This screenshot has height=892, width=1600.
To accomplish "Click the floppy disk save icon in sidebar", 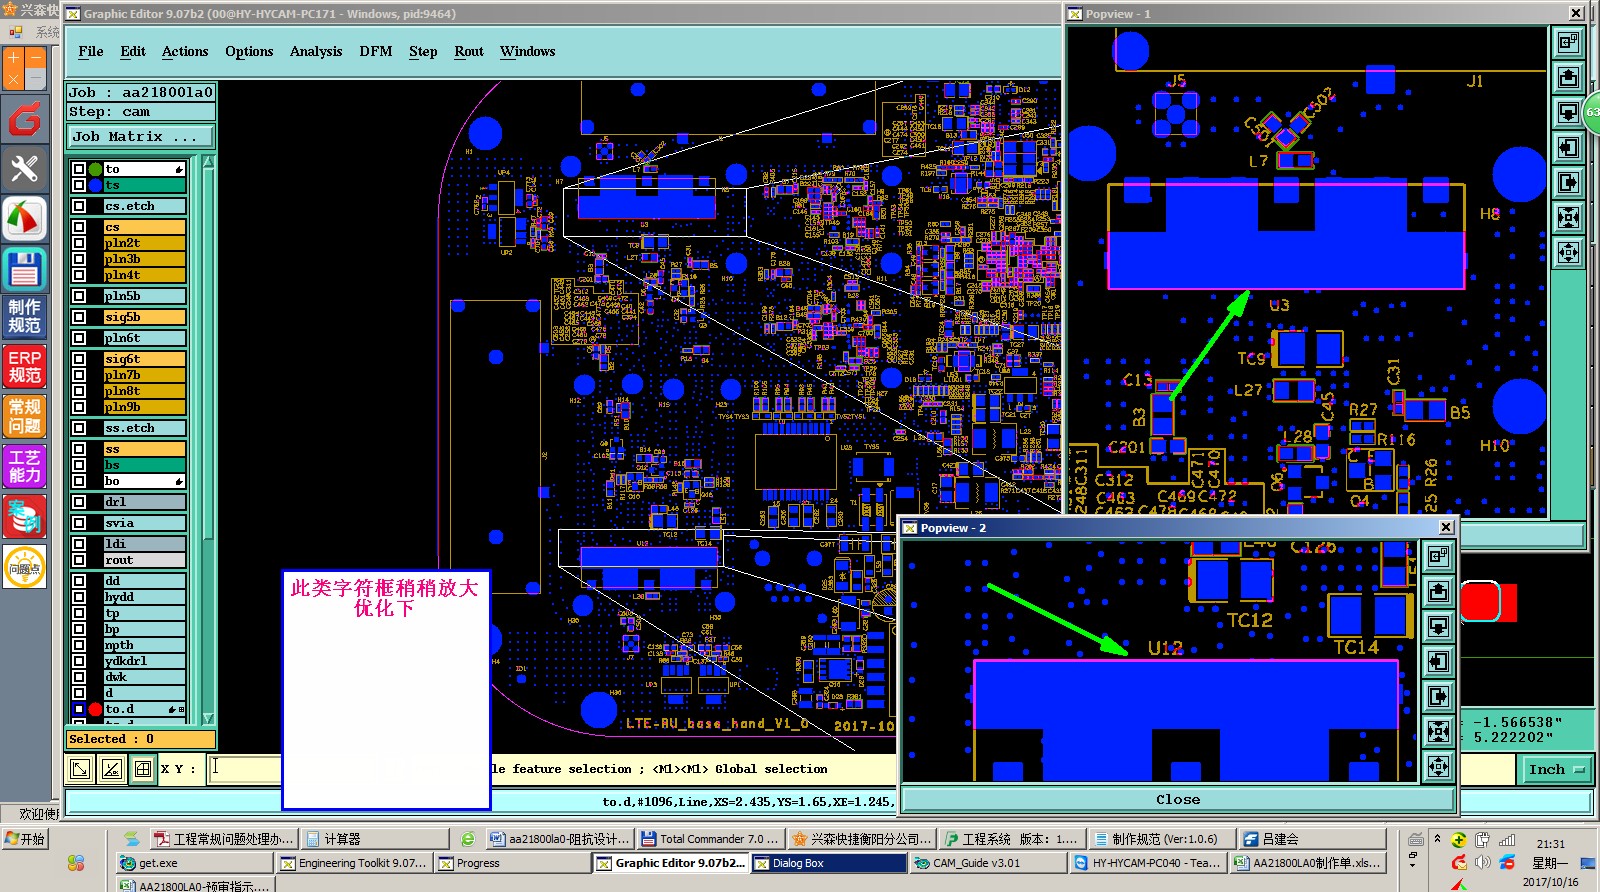I will coord(24,269).
